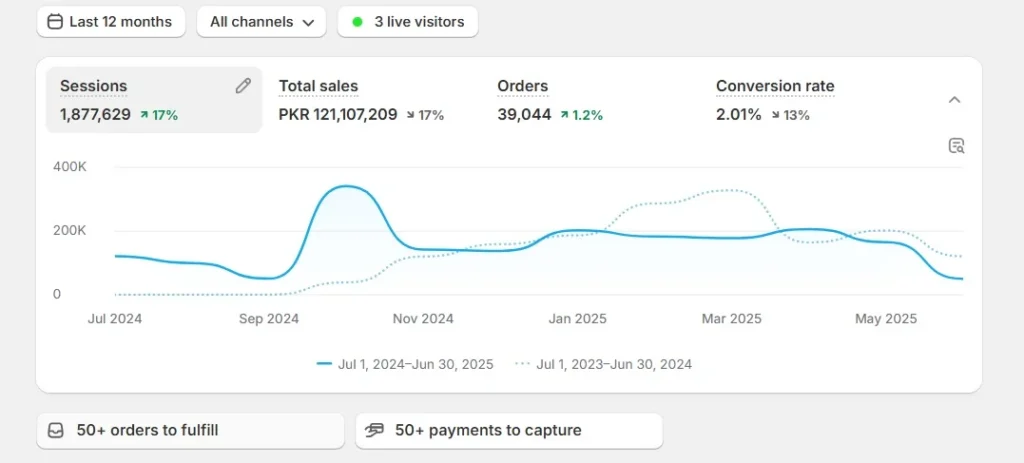Click the Total sales downward trend arrow
Viewport: 1024px width, 463px height.
410,116
